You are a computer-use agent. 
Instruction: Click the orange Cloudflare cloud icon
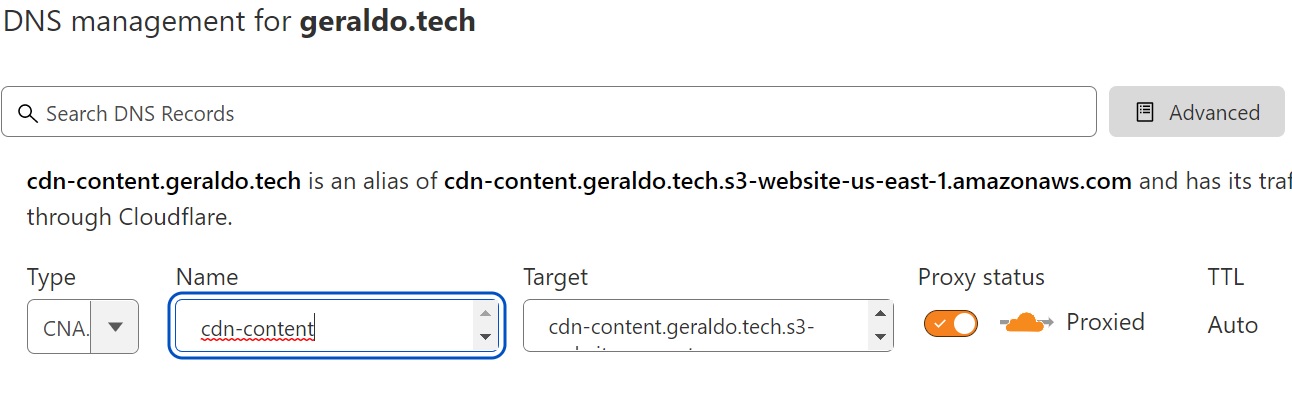pyautogui.click(x=1024, y=322)
